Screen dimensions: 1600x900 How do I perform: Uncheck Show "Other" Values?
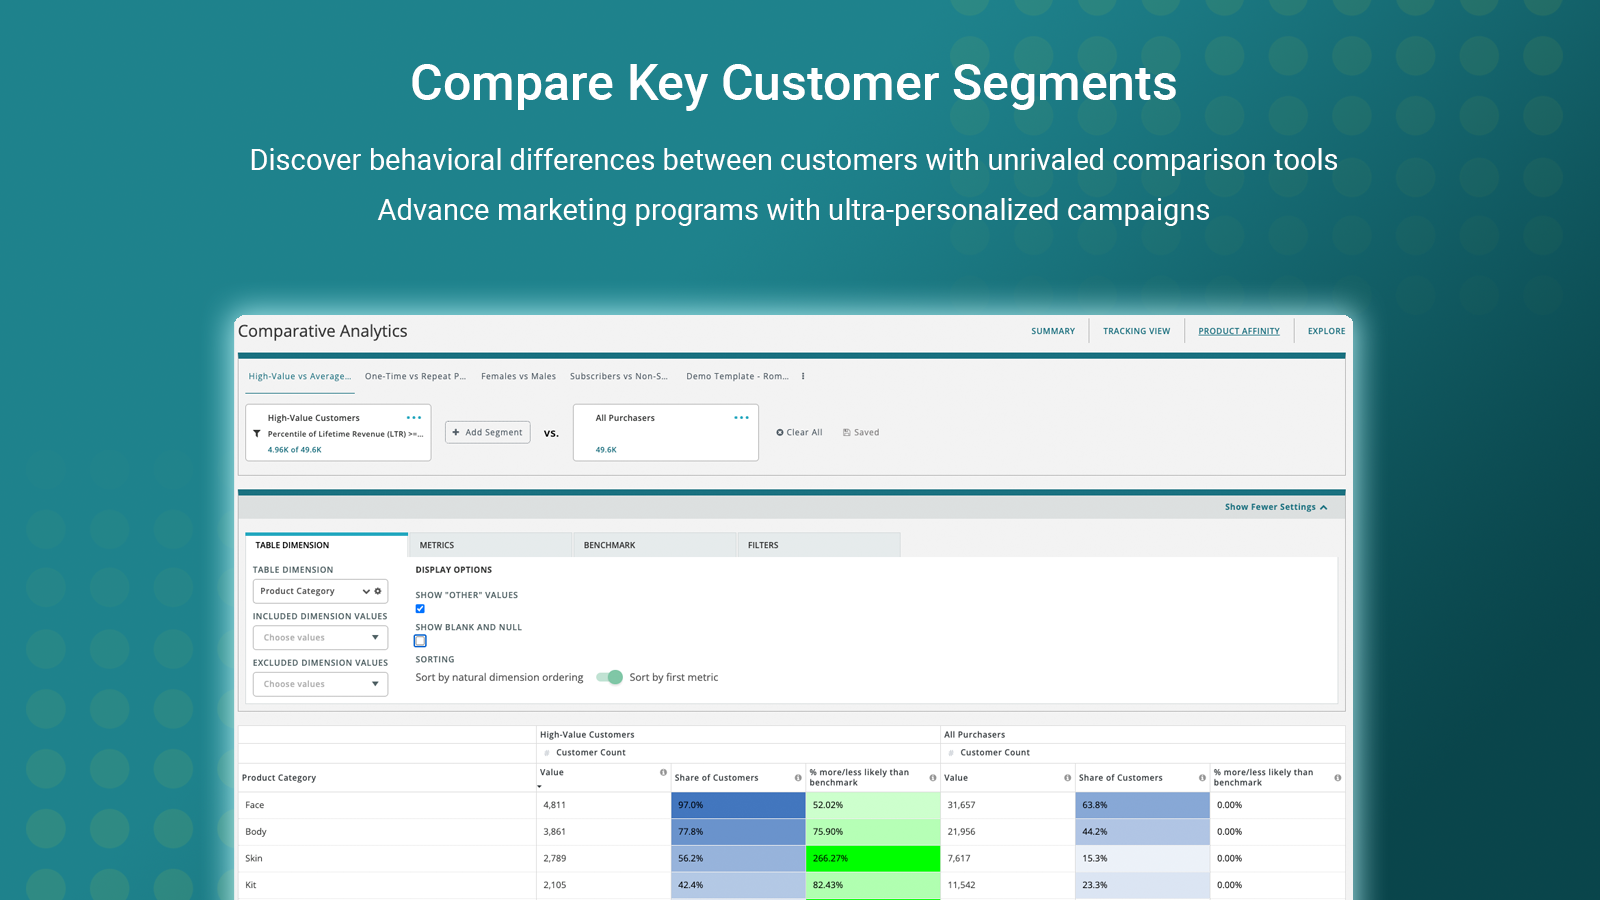tap(420, 608)
